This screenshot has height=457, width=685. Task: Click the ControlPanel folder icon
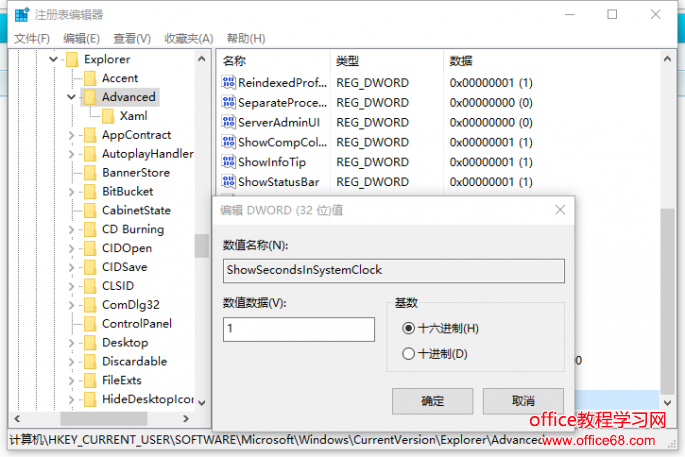tap(90, 323)
